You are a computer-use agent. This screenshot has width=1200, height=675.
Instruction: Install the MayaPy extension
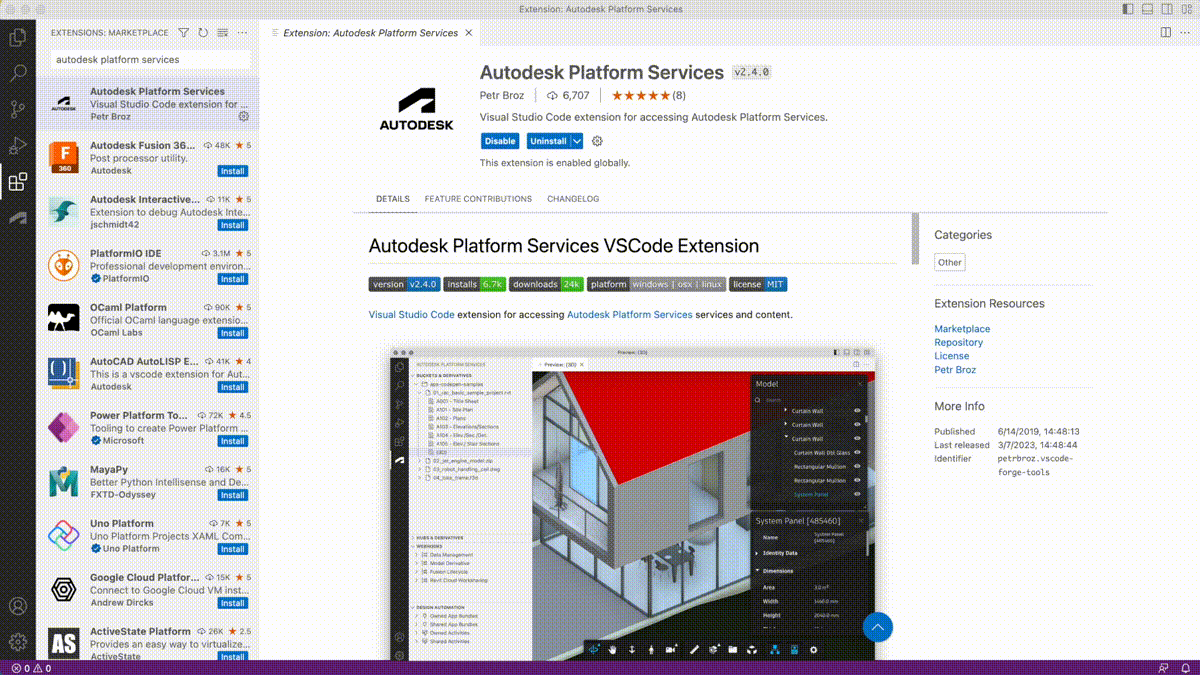click(x=233, y=495)
